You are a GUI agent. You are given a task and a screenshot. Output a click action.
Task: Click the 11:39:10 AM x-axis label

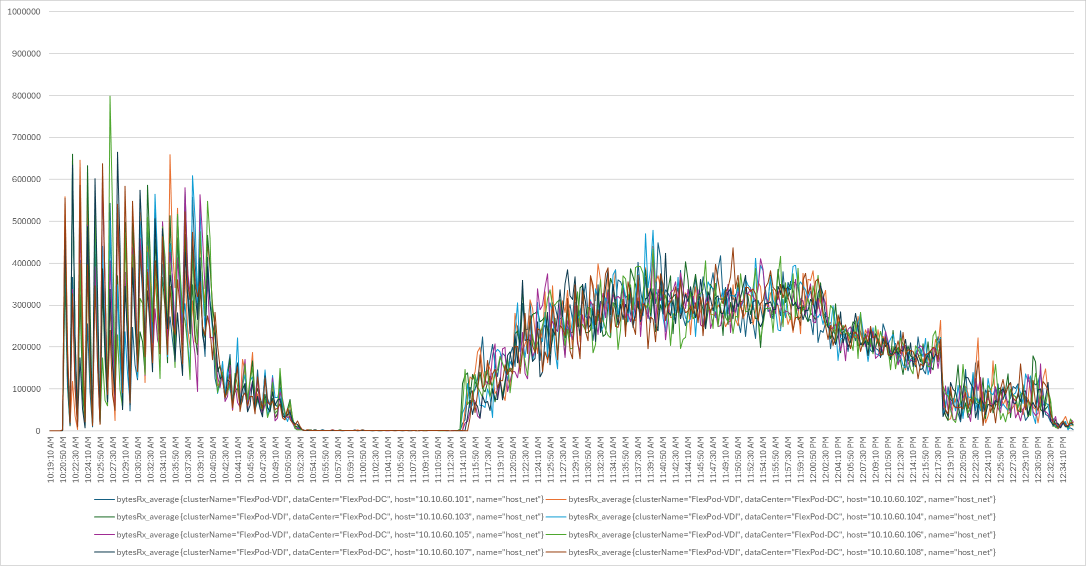[x=650, y=461]
